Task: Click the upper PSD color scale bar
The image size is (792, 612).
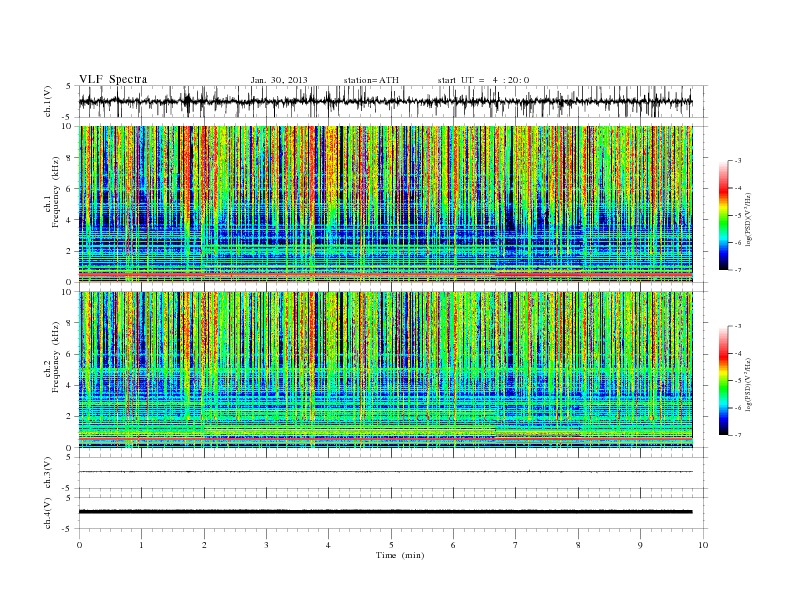Action: tap(723, 215)
